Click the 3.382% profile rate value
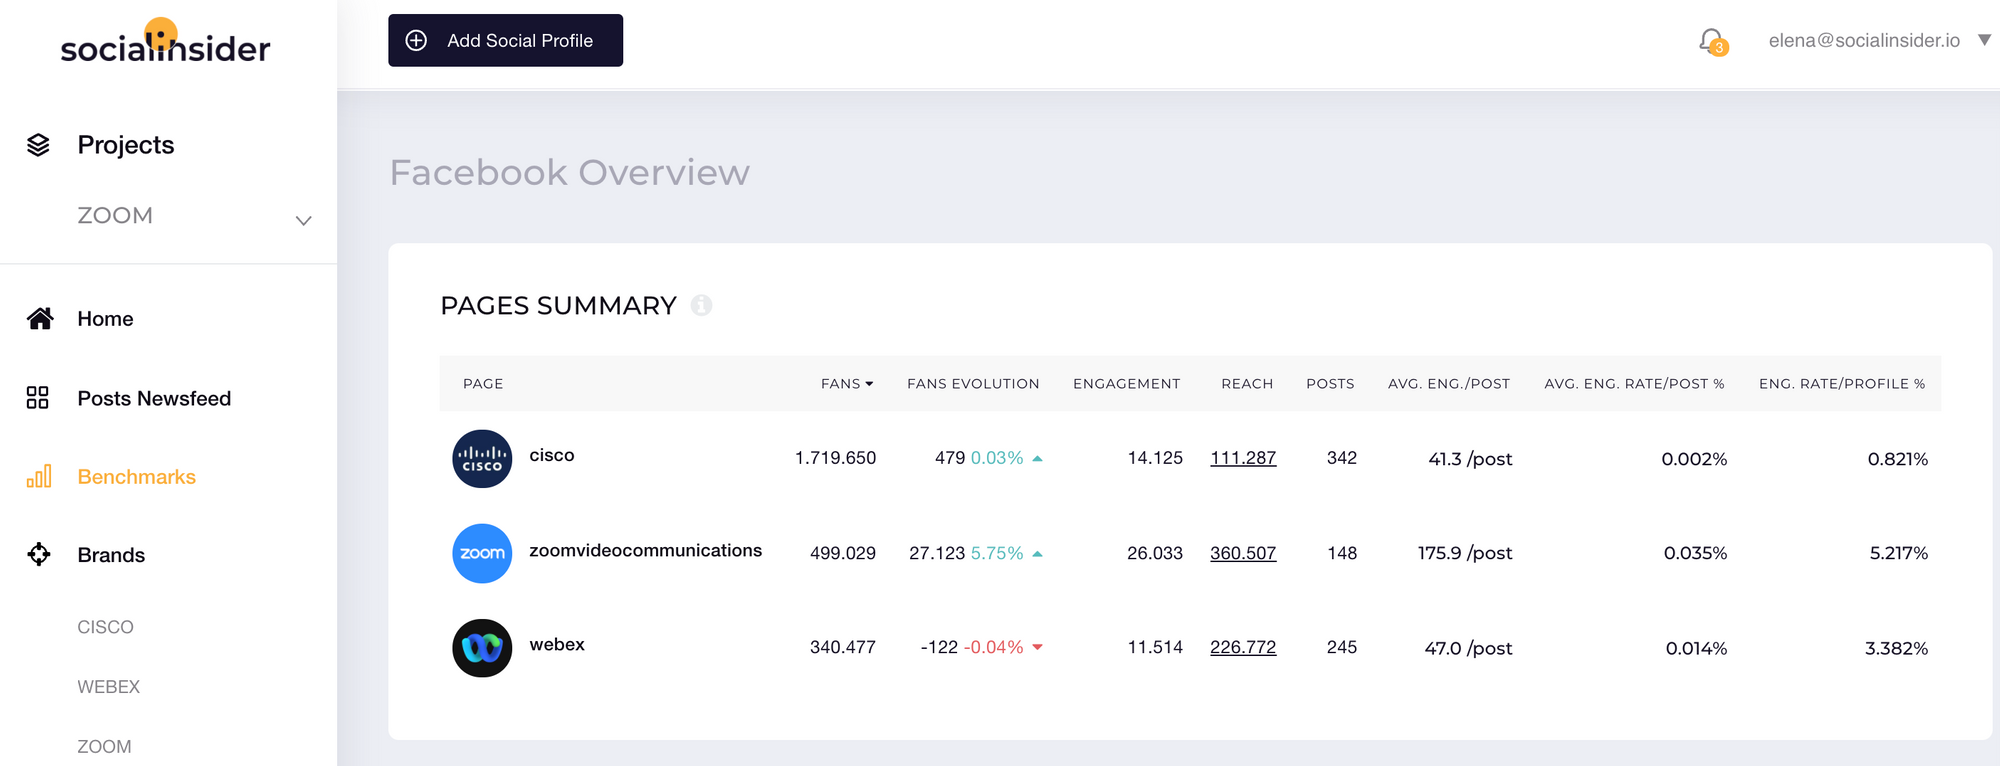Viewport: 2000px width, 766px height. [1896, 648]
